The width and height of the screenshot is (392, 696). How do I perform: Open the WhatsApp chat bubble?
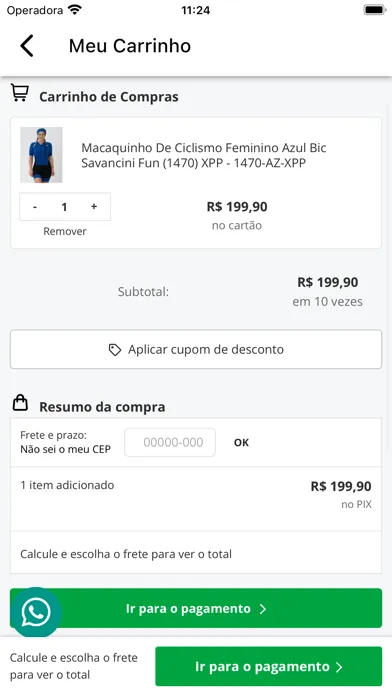(36, 613)
